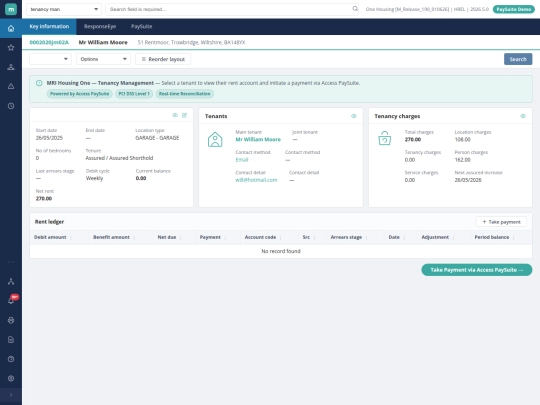Focus the main search input field

(x=231, y=9)
